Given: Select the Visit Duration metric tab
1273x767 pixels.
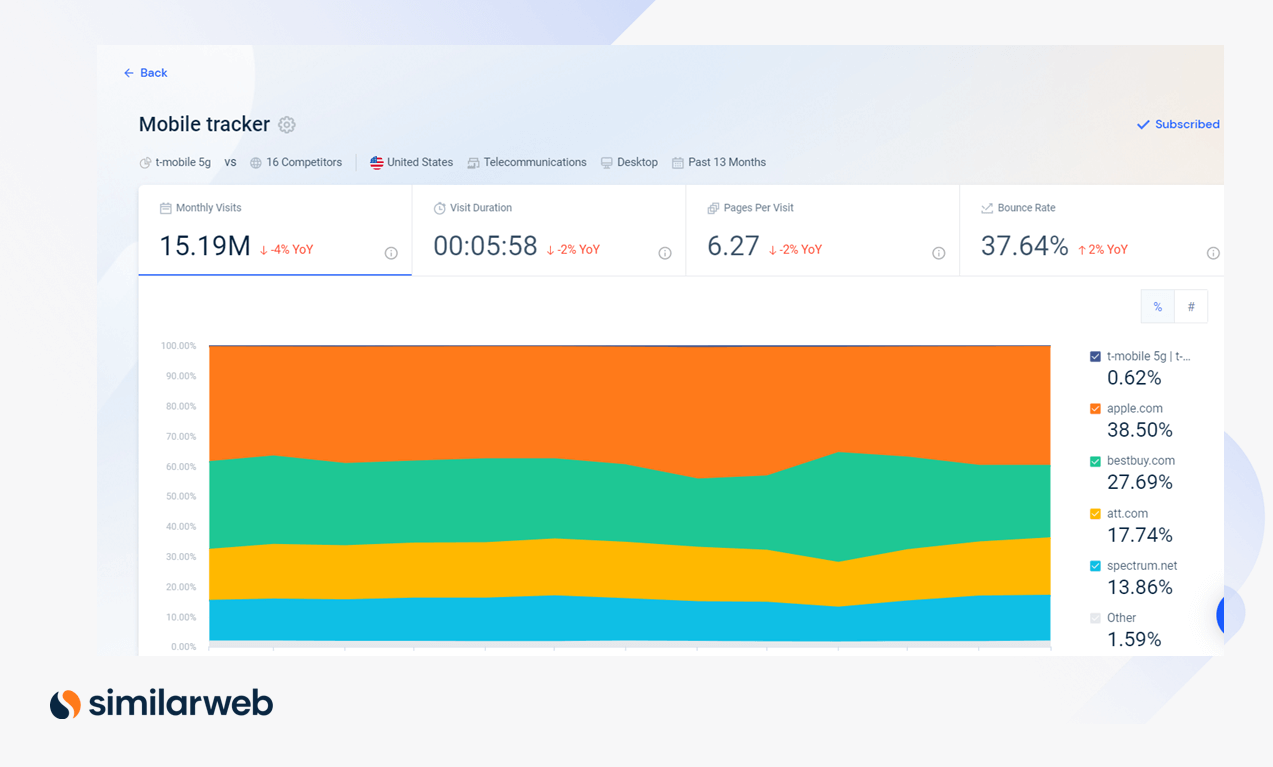Looking at the screenshot, I should (x=549, y=230).
